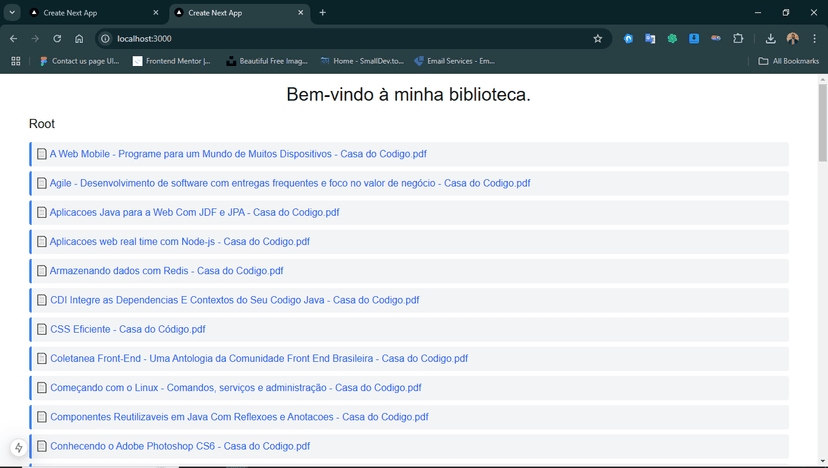Show browser downloads
828x468 pixels.
tap(770, 39)
